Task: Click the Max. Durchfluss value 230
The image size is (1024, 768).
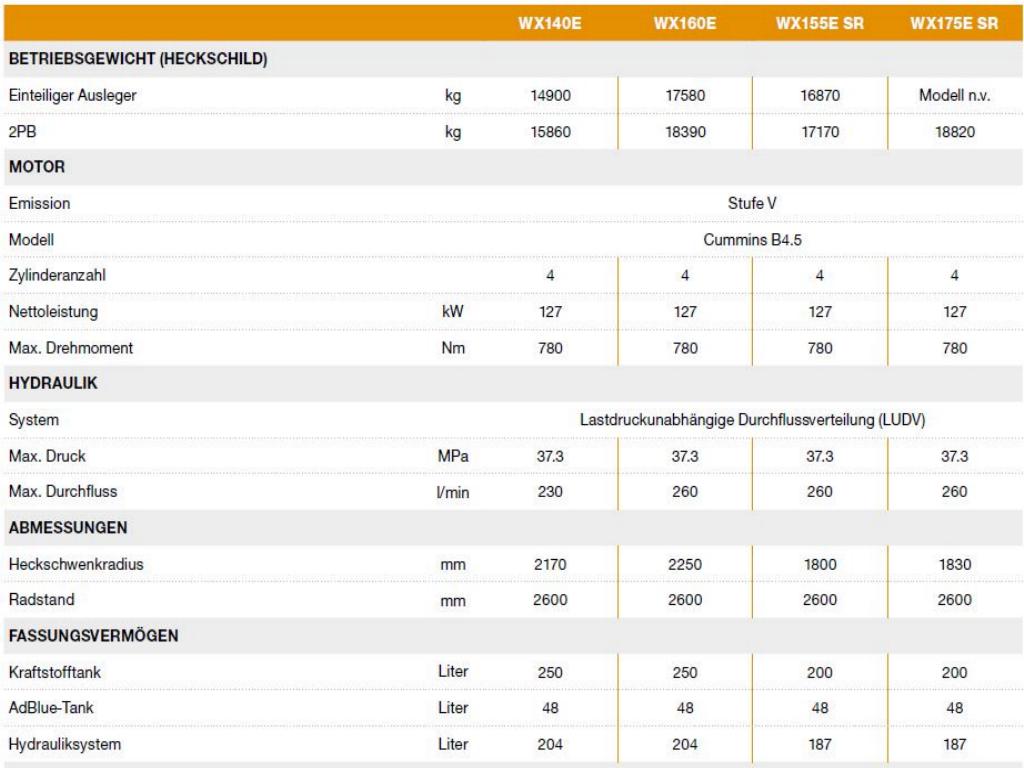Action: point(550,492)
